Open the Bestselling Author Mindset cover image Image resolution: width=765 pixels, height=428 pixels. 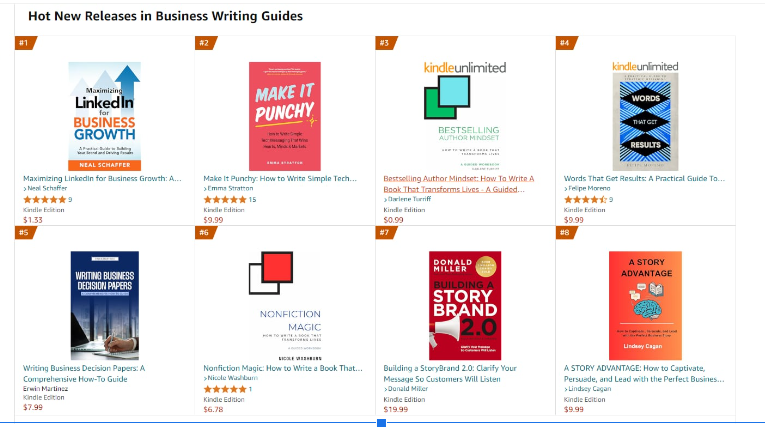click(464, 113)
